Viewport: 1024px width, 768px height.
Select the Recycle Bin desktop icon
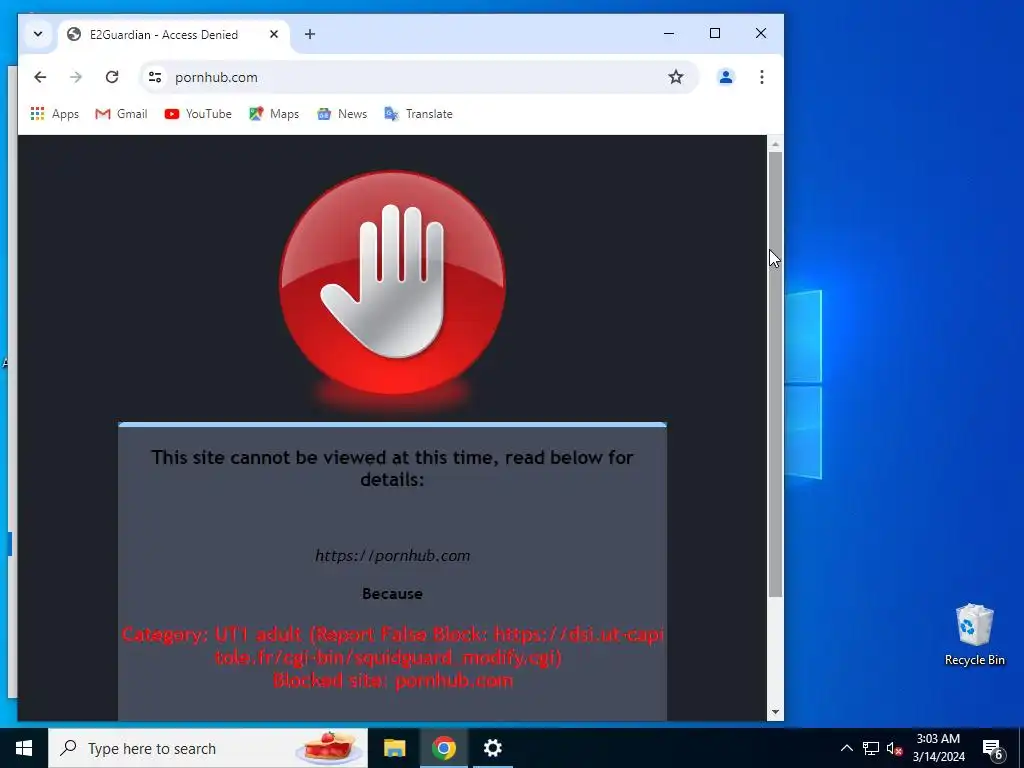pyautogui.click(x=974, y=635)
